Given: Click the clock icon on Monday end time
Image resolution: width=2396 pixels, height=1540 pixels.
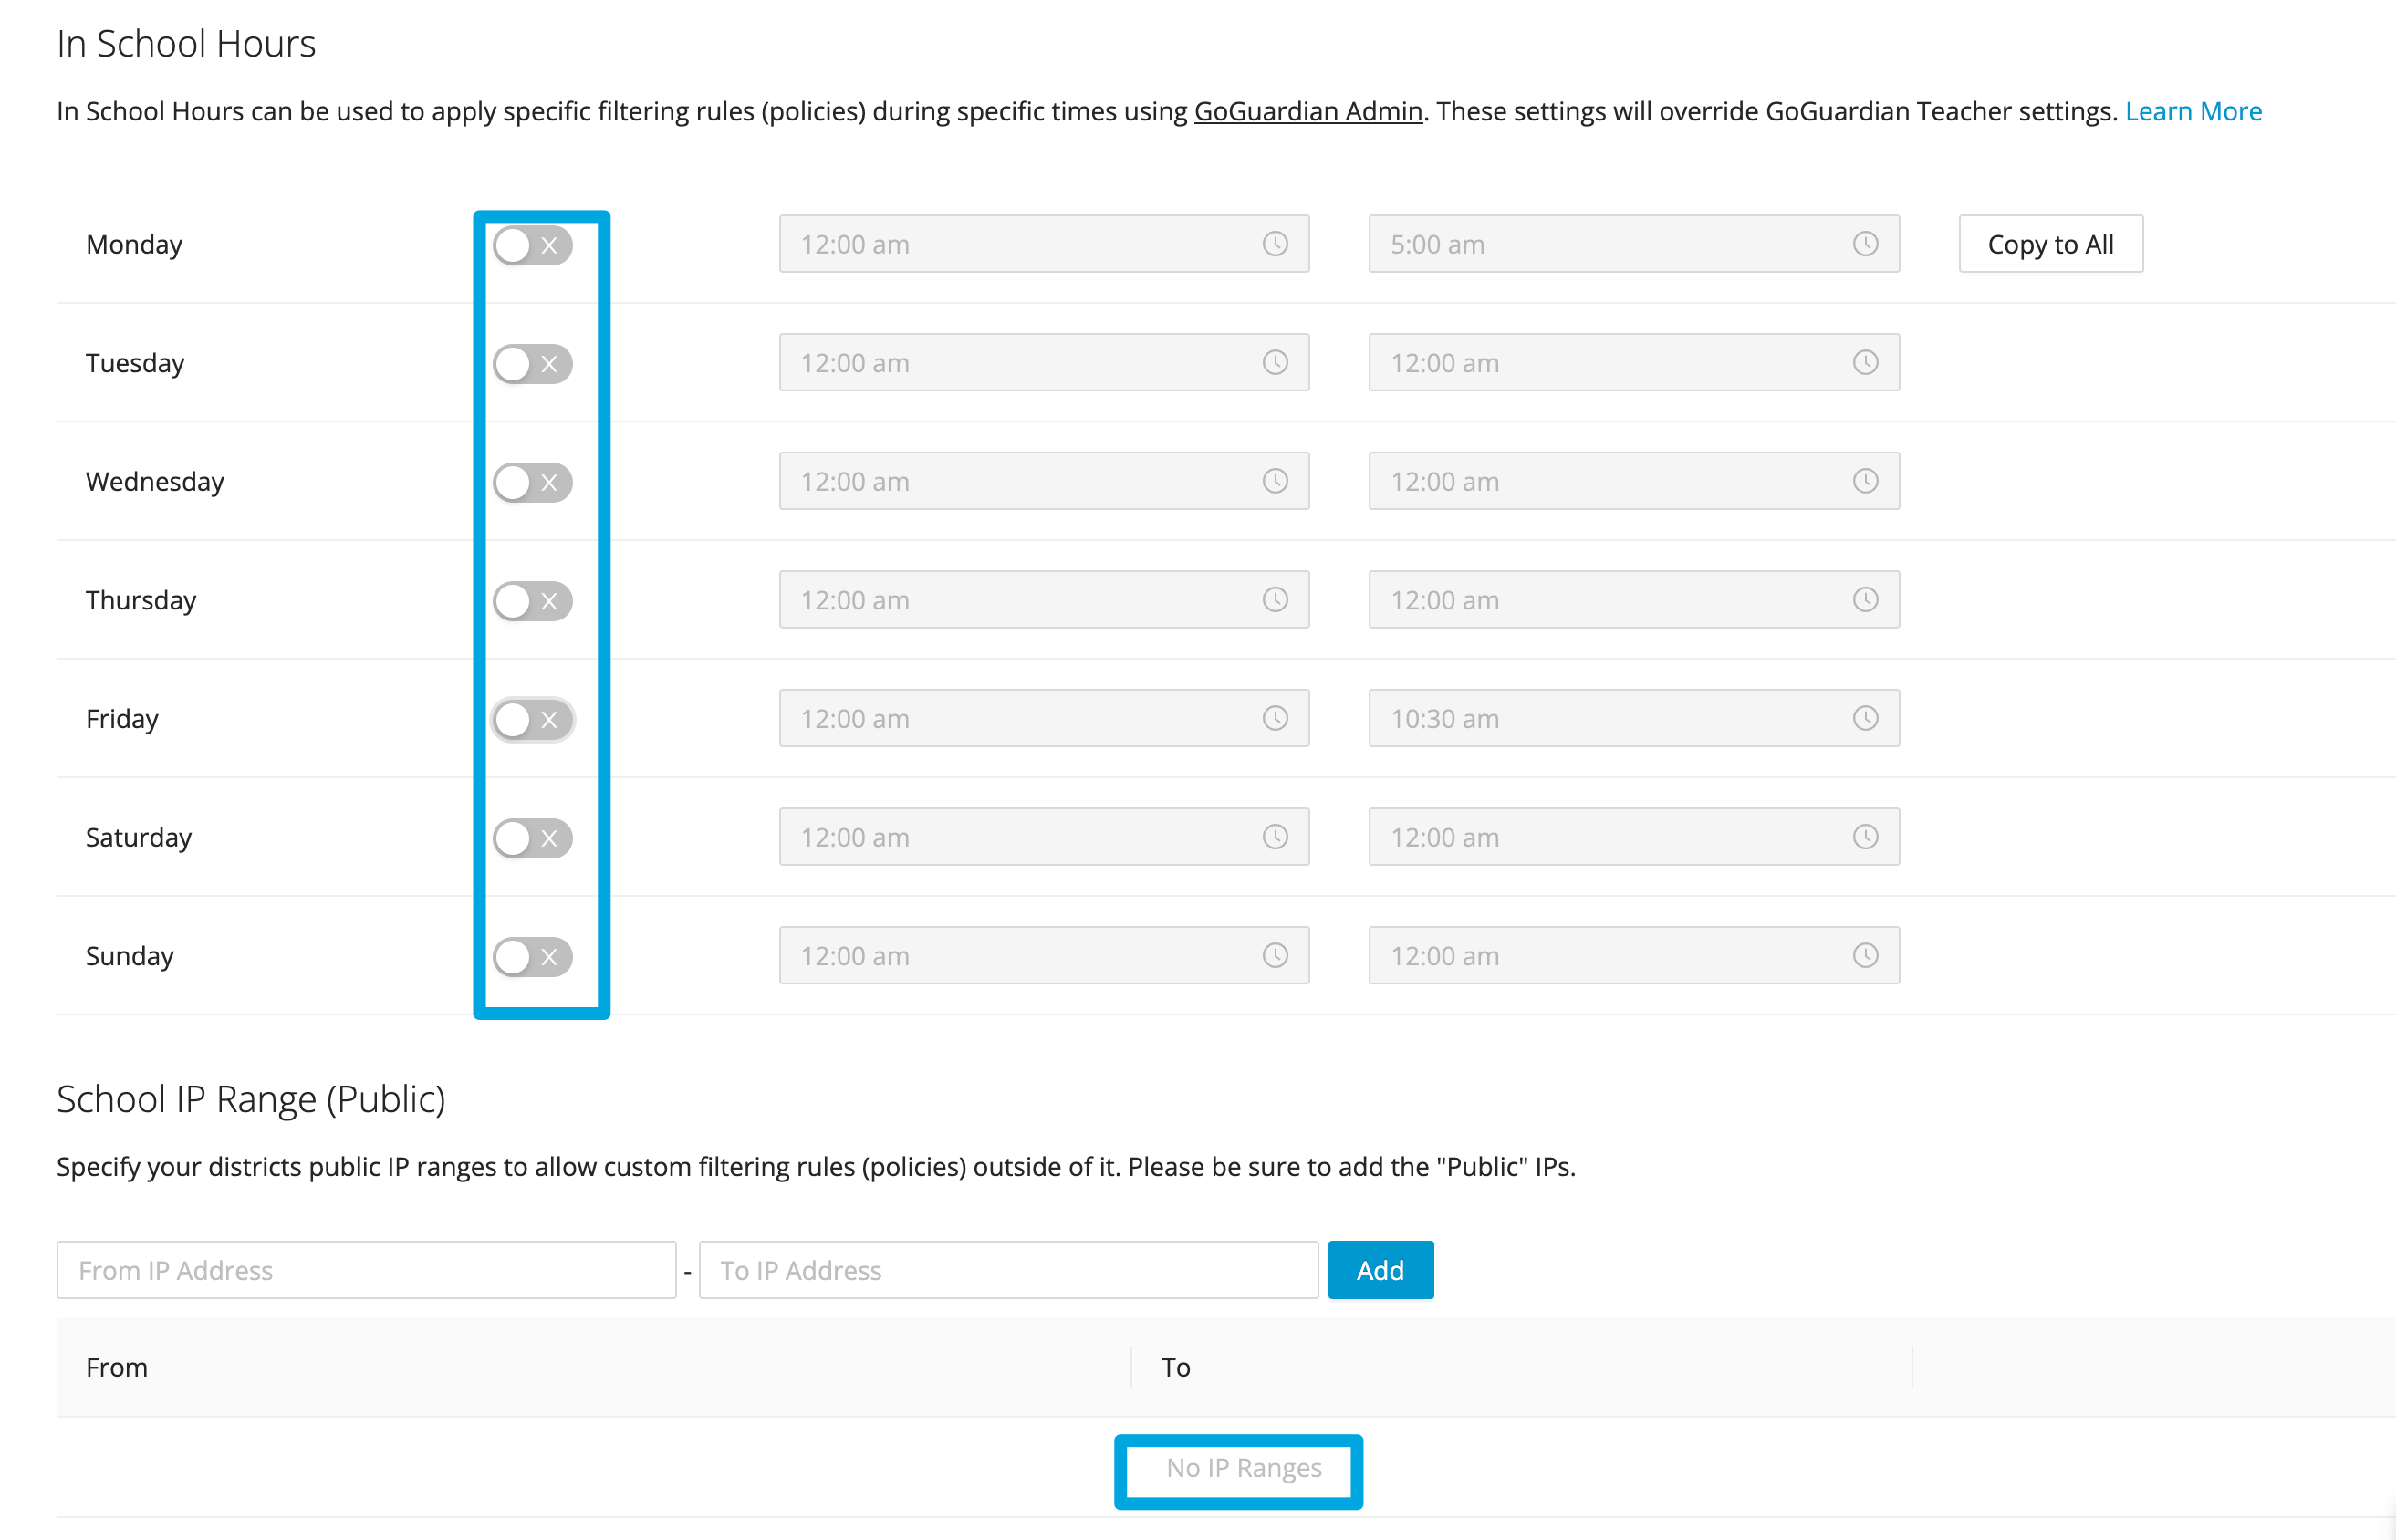Looking at the screenshot, I should pyautogui.click(x=1865, y=243).
